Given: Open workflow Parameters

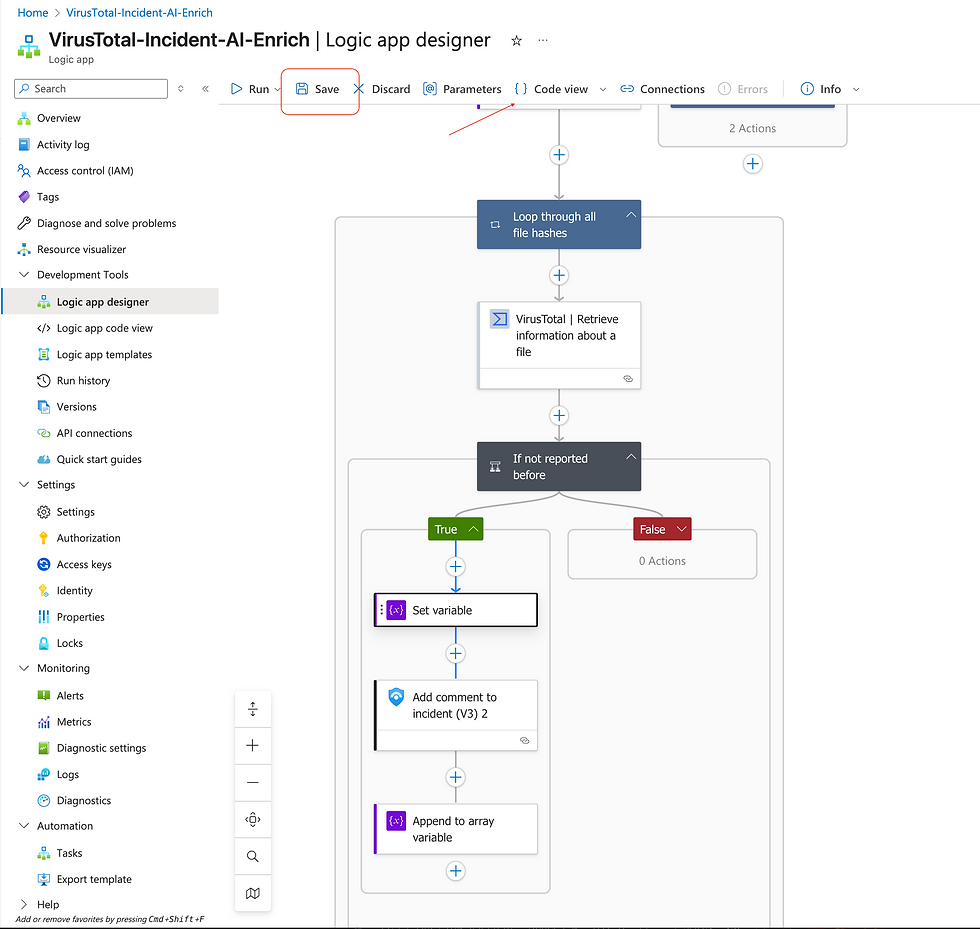Looking at the screenshot, I should 462,89.
